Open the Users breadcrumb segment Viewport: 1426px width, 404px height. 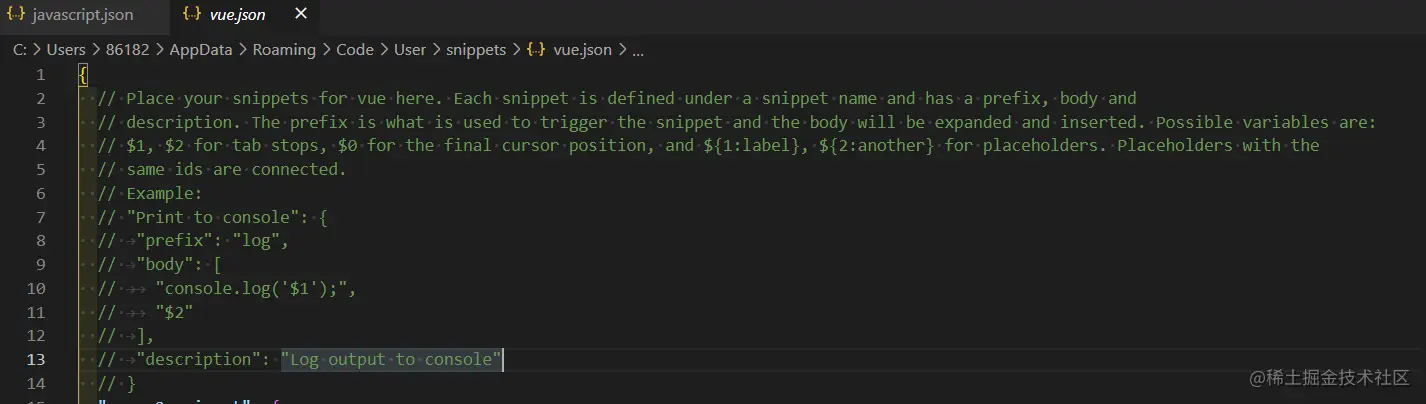[66, 49]
